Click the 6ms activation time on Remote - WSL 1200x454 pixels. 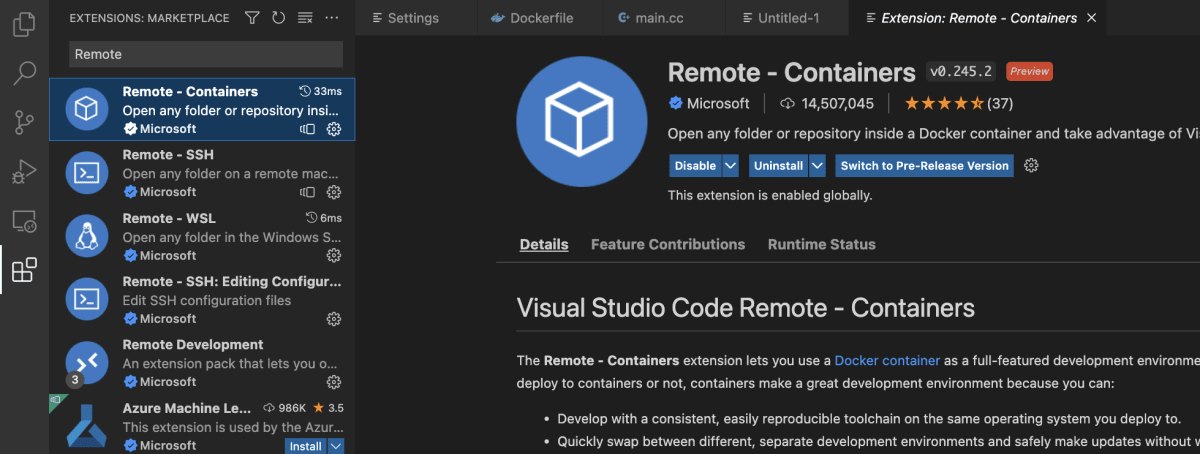pos(323,218)
